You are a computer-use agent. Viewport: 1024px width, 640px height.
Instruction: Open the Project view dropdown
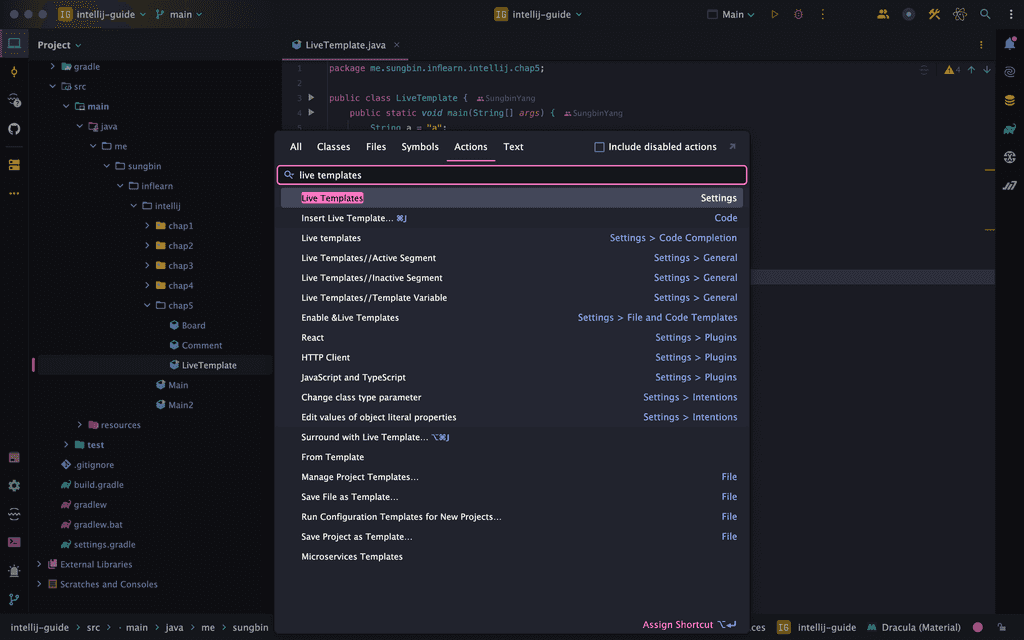pyautogui.click(x=59, y=45)
